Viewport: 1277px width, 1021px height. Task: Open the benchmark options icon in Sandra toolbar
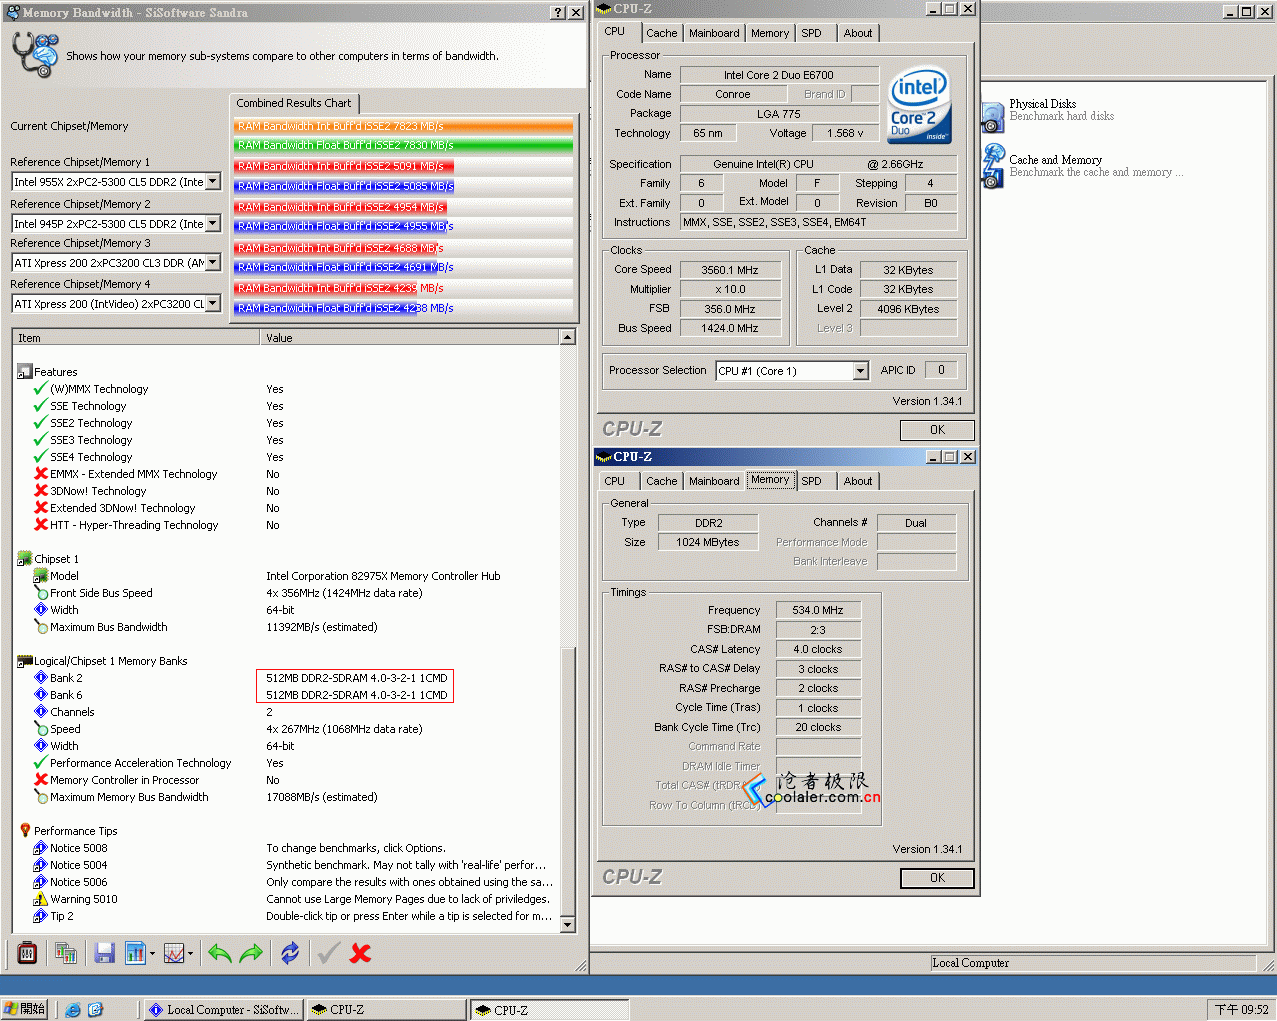coord(28,953)
